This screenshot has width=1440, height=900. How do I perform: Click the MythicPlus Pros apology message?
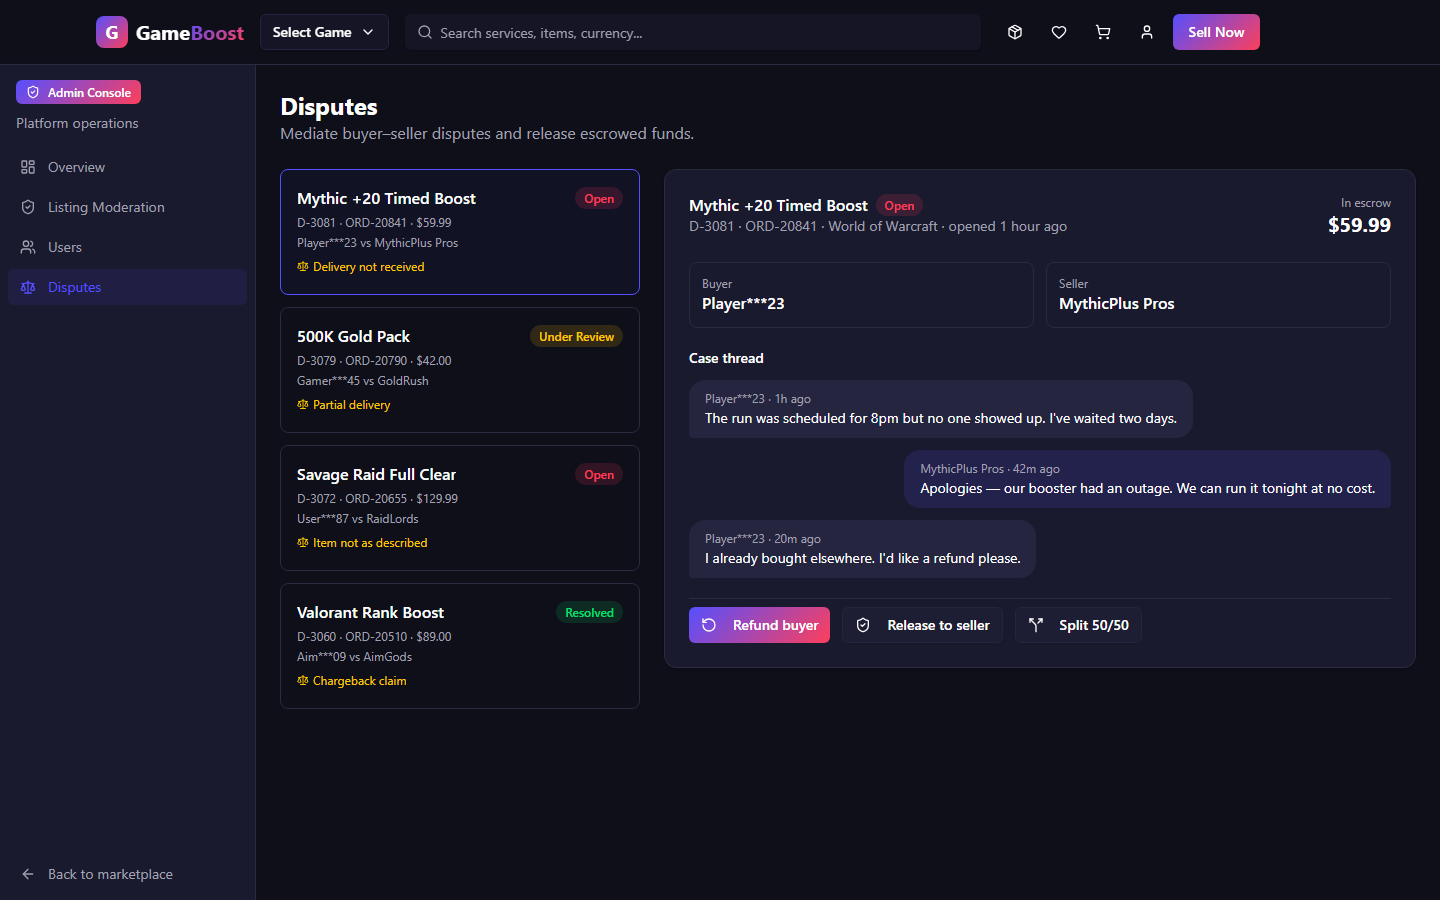(1147, 479)
